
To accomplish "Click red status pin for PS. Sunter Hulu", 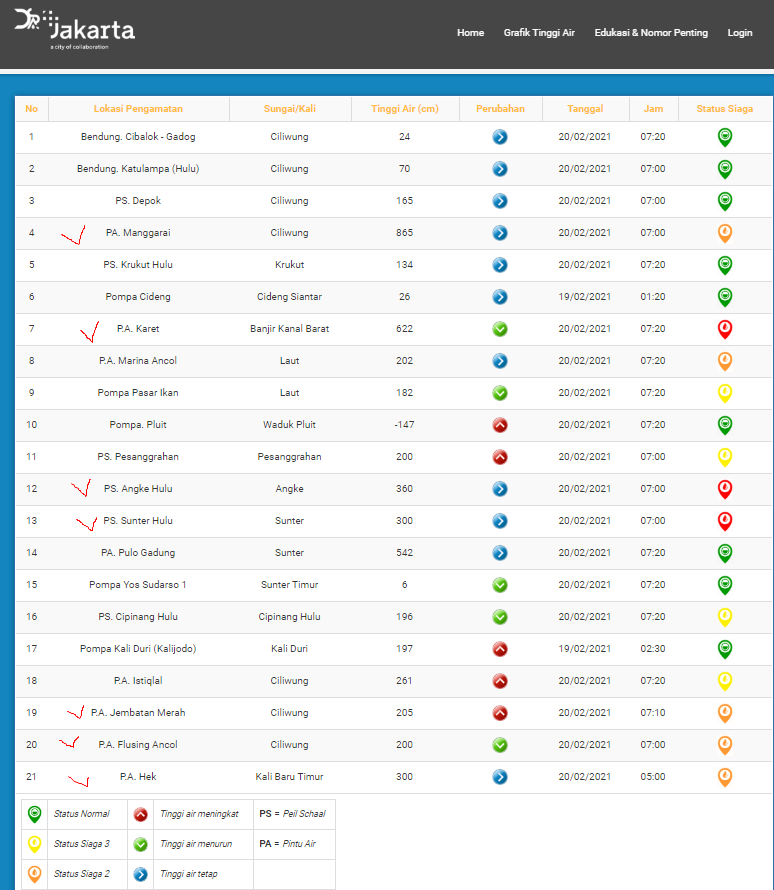I will [x=725, y=521].
